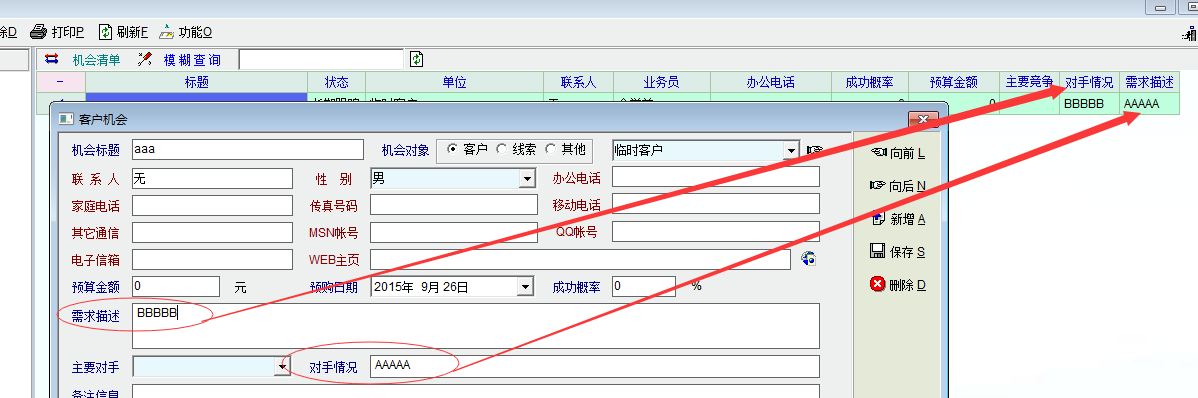Click the 新增 A add record button
Screen dimensions: 1198x398
pyautogui.click(x=898, y=219)
